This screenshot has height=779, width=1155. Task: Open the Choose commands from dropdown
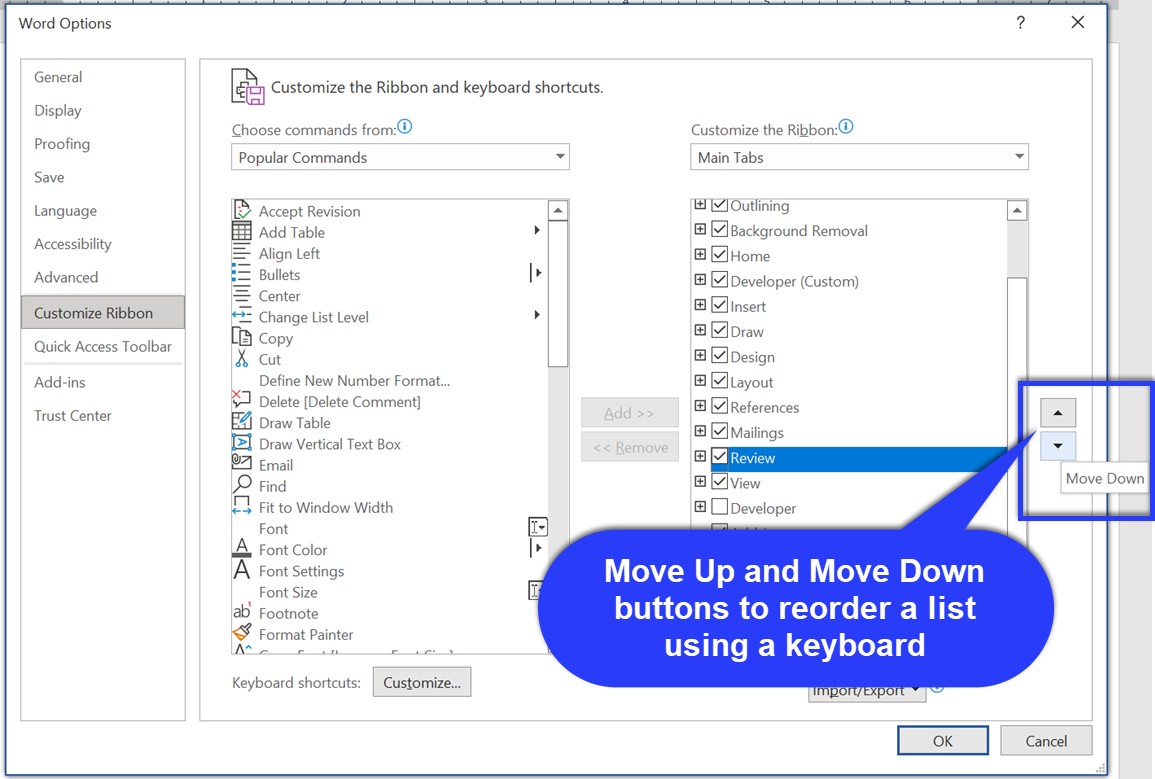400,157
